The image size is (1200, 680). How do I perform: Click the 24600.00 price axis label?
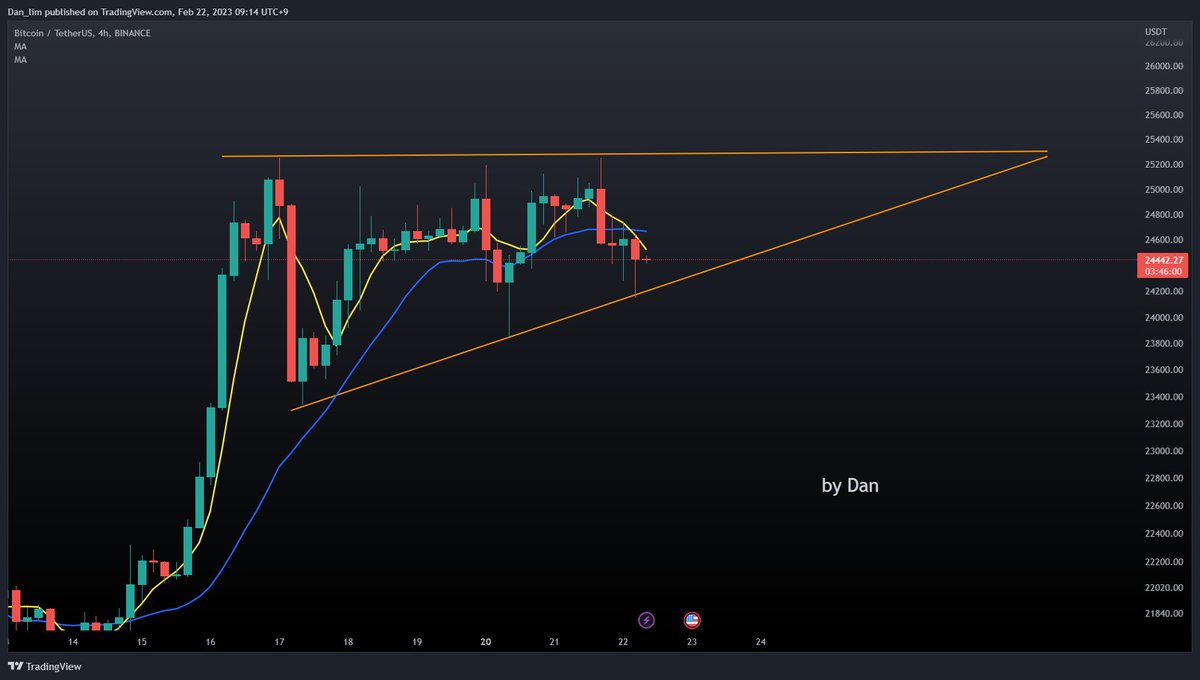click(1163, 240)
